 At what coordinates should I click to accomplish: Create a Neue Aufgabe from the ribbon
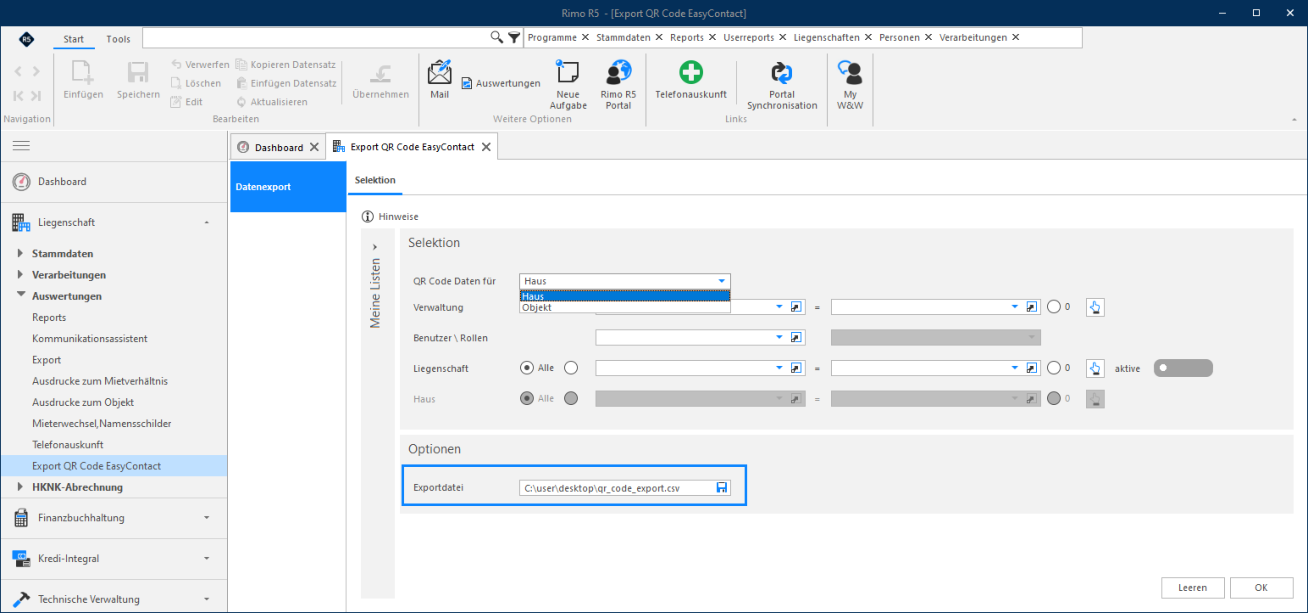pyautogui.click(x=567, y=84)
